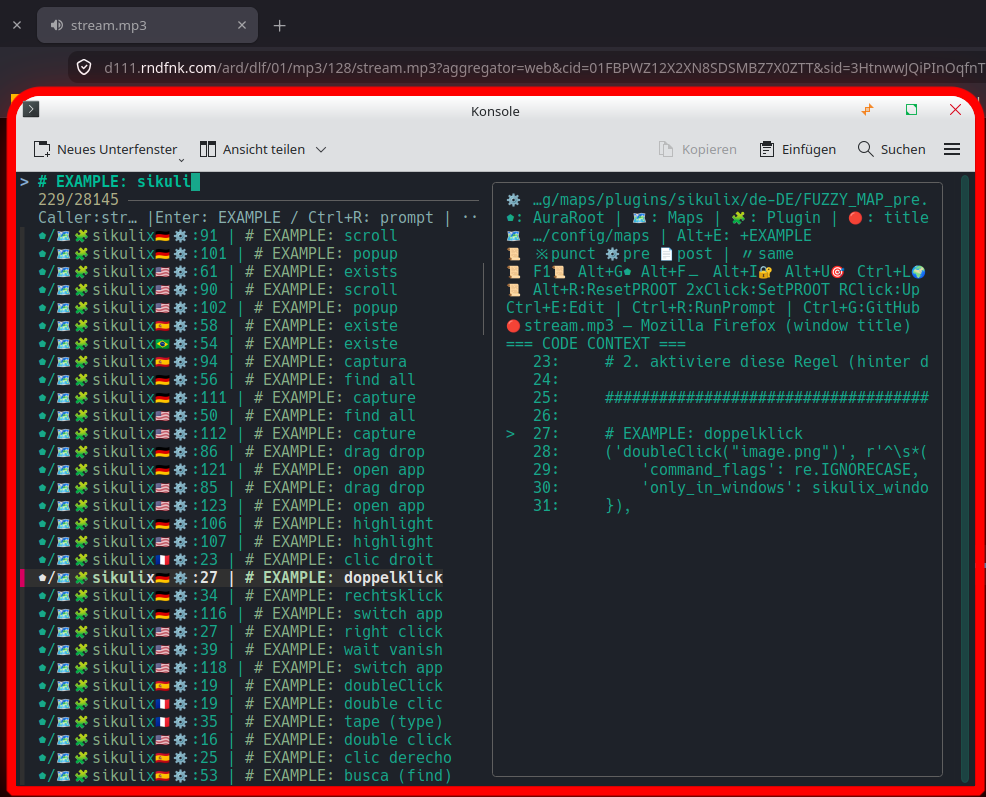Click the Suchen magnifier icon
The width and height of the screenshot is (986, 797).
pos(865,149)
